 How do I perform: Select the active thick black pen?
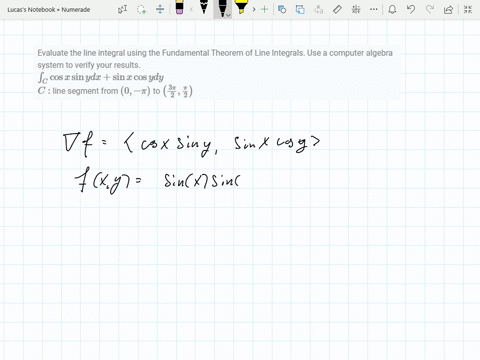221,8
